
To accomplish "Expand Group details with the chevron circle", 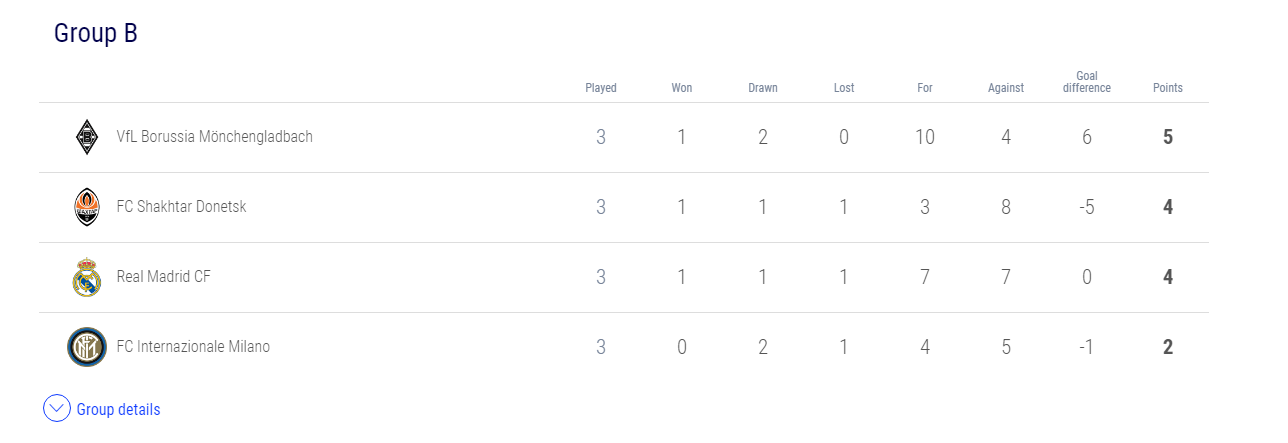I will 57,409.
